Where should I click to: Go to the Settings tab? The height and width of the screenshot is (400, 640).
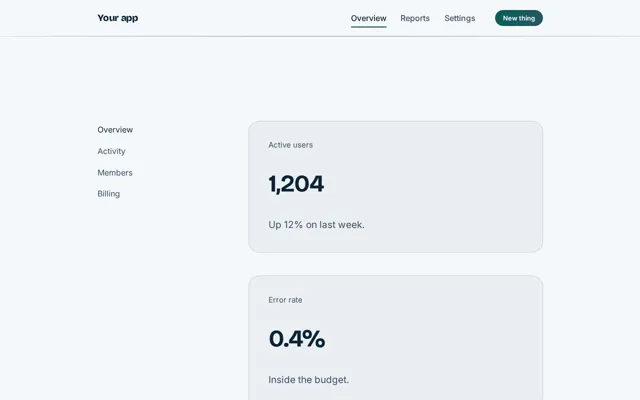[x=460, y=18]
